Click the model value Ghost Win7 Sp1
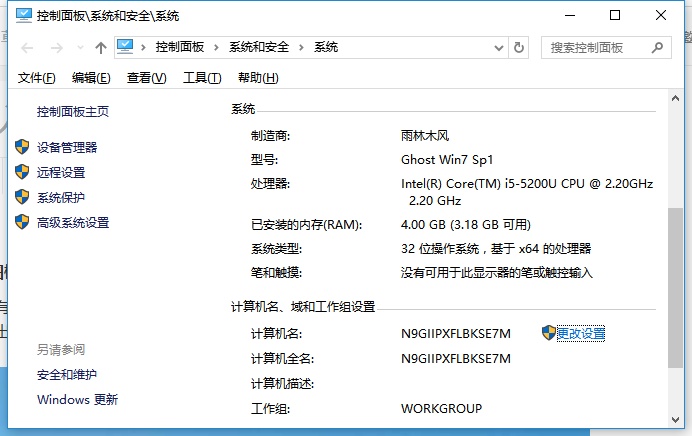The image size is (692, 436). 447,160
